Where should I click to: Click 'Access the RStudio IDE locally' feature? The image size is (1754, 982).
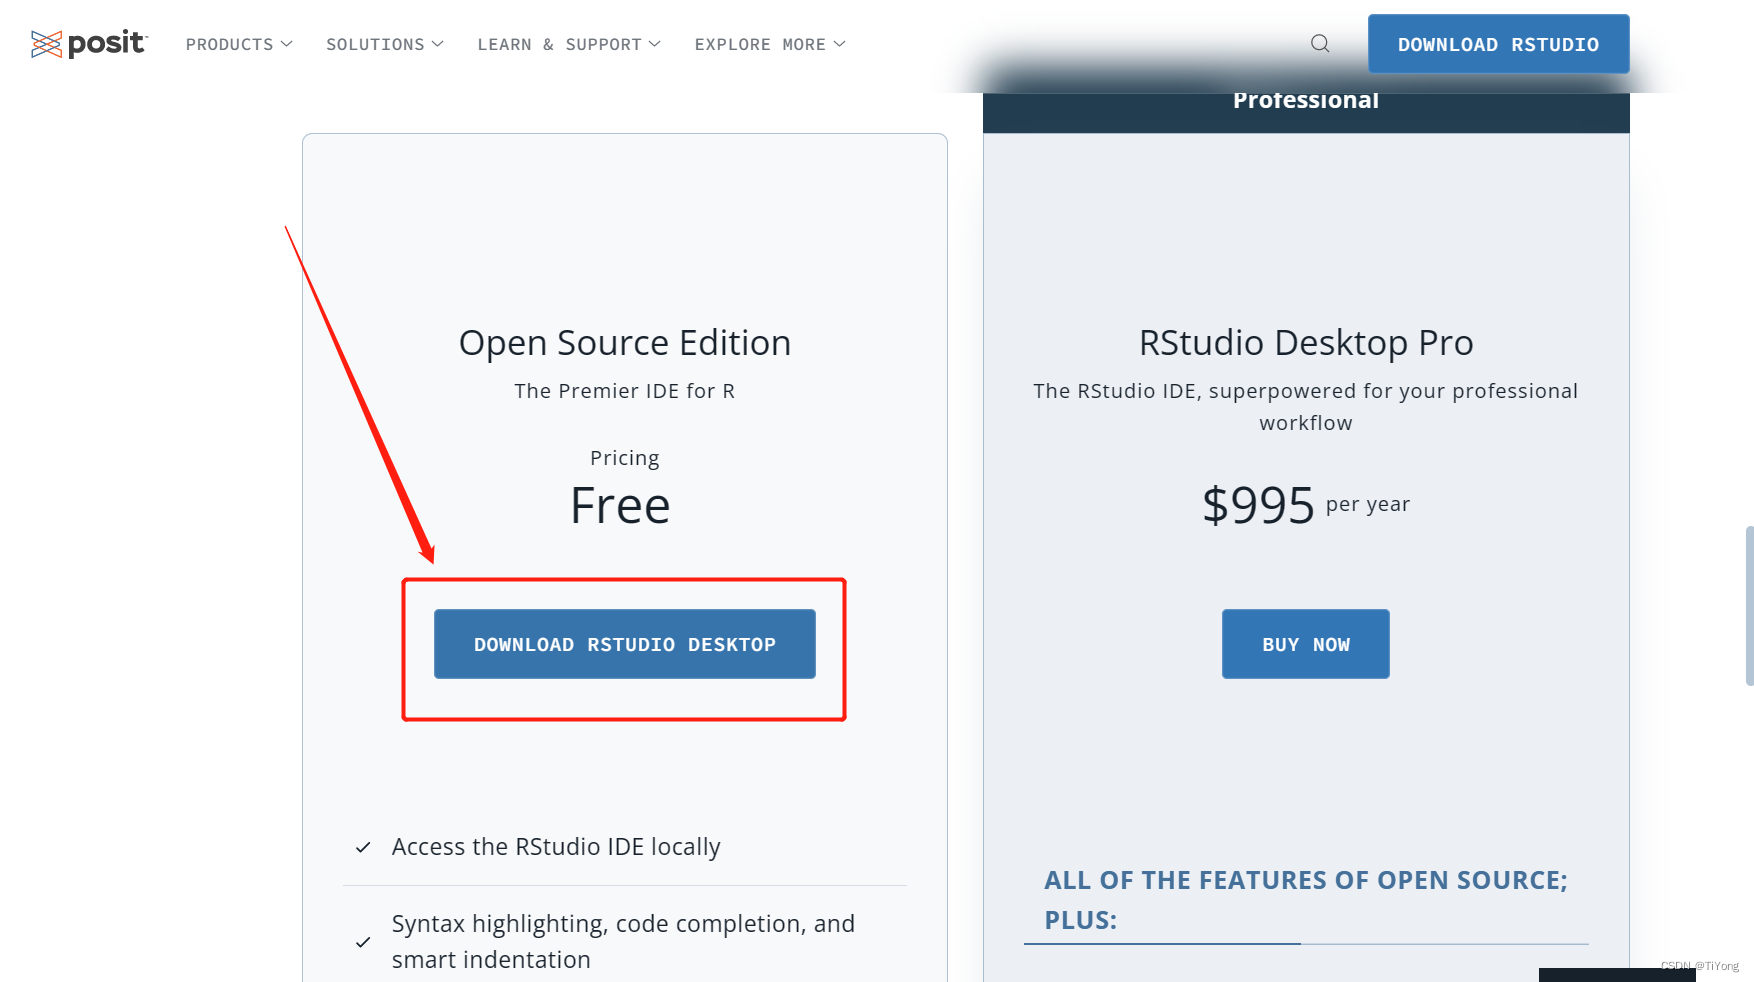[556, 847]
